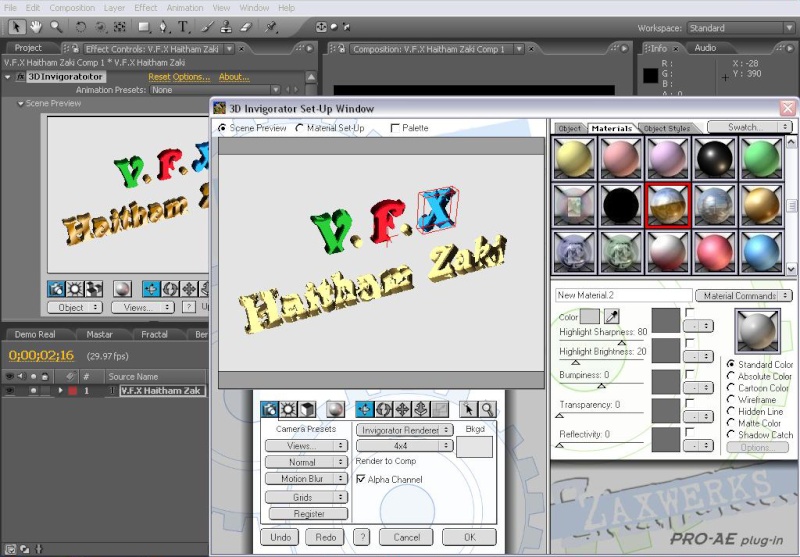The image size is (800, 557).
Task: Select the Type tool
Action: pos(183,27)
